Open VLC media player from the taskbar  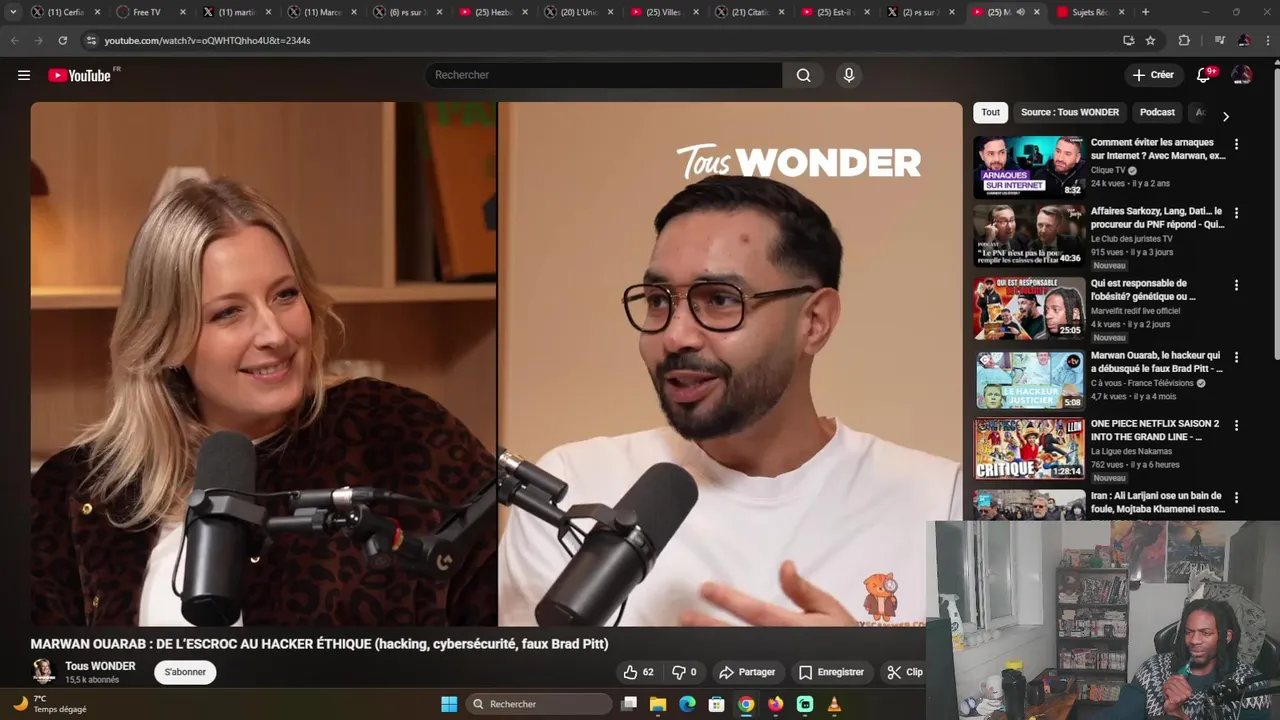[x=834, y=704]
